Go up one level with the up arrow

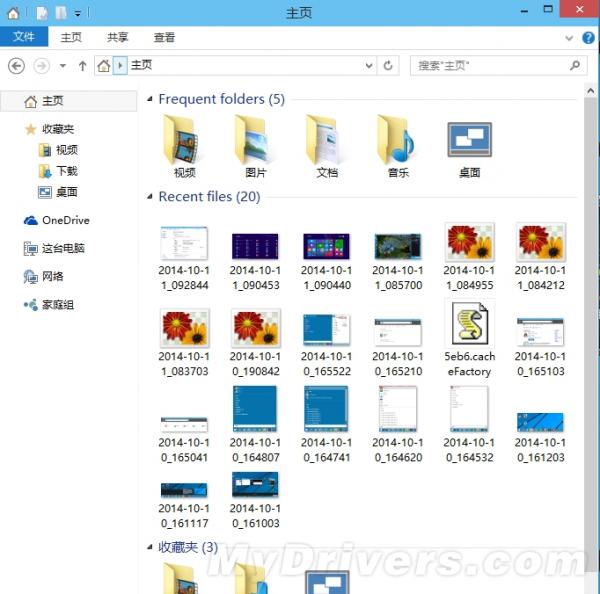coord(83,65)
